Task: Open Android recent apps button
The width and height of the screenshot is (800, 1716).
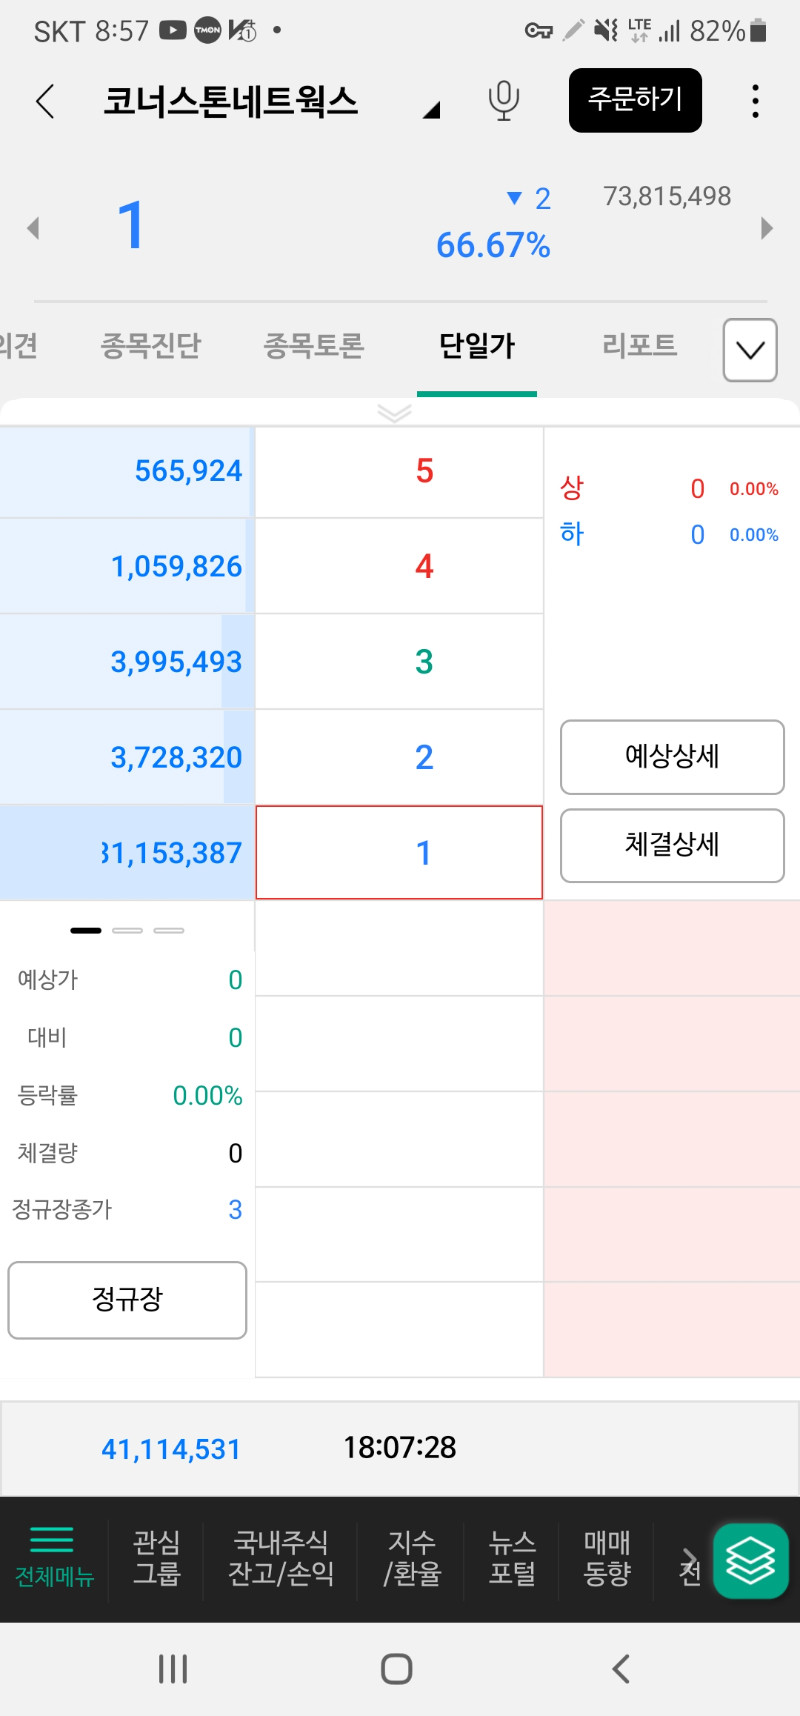Action: pos(173,1668)
